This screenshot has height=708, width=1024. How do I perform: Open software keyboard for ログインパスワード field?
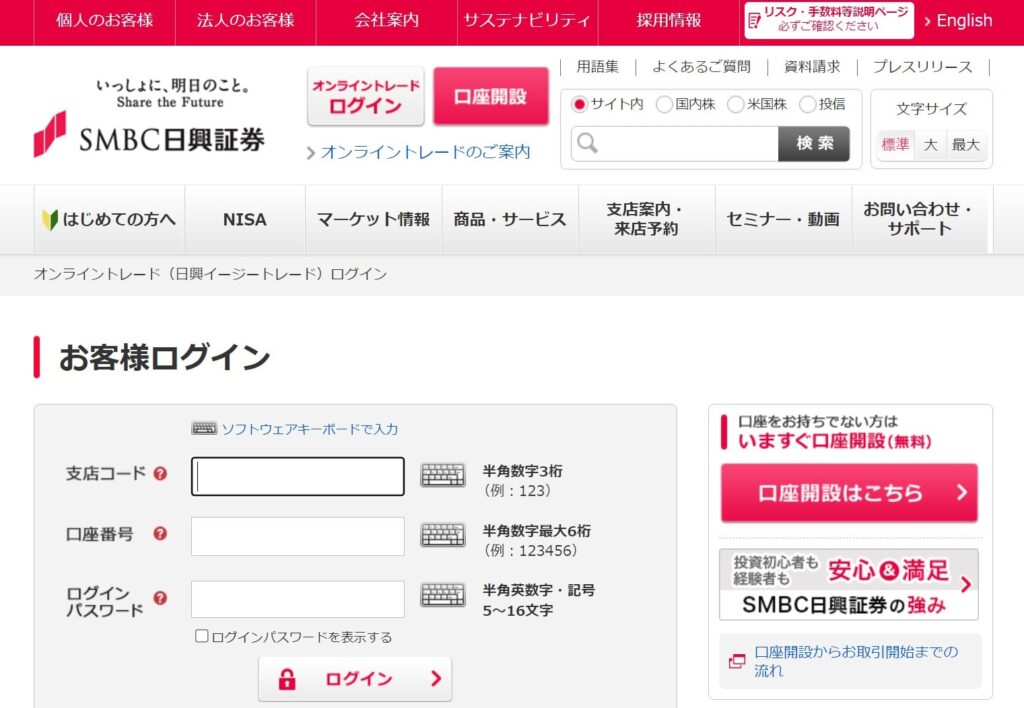(443, 595)
